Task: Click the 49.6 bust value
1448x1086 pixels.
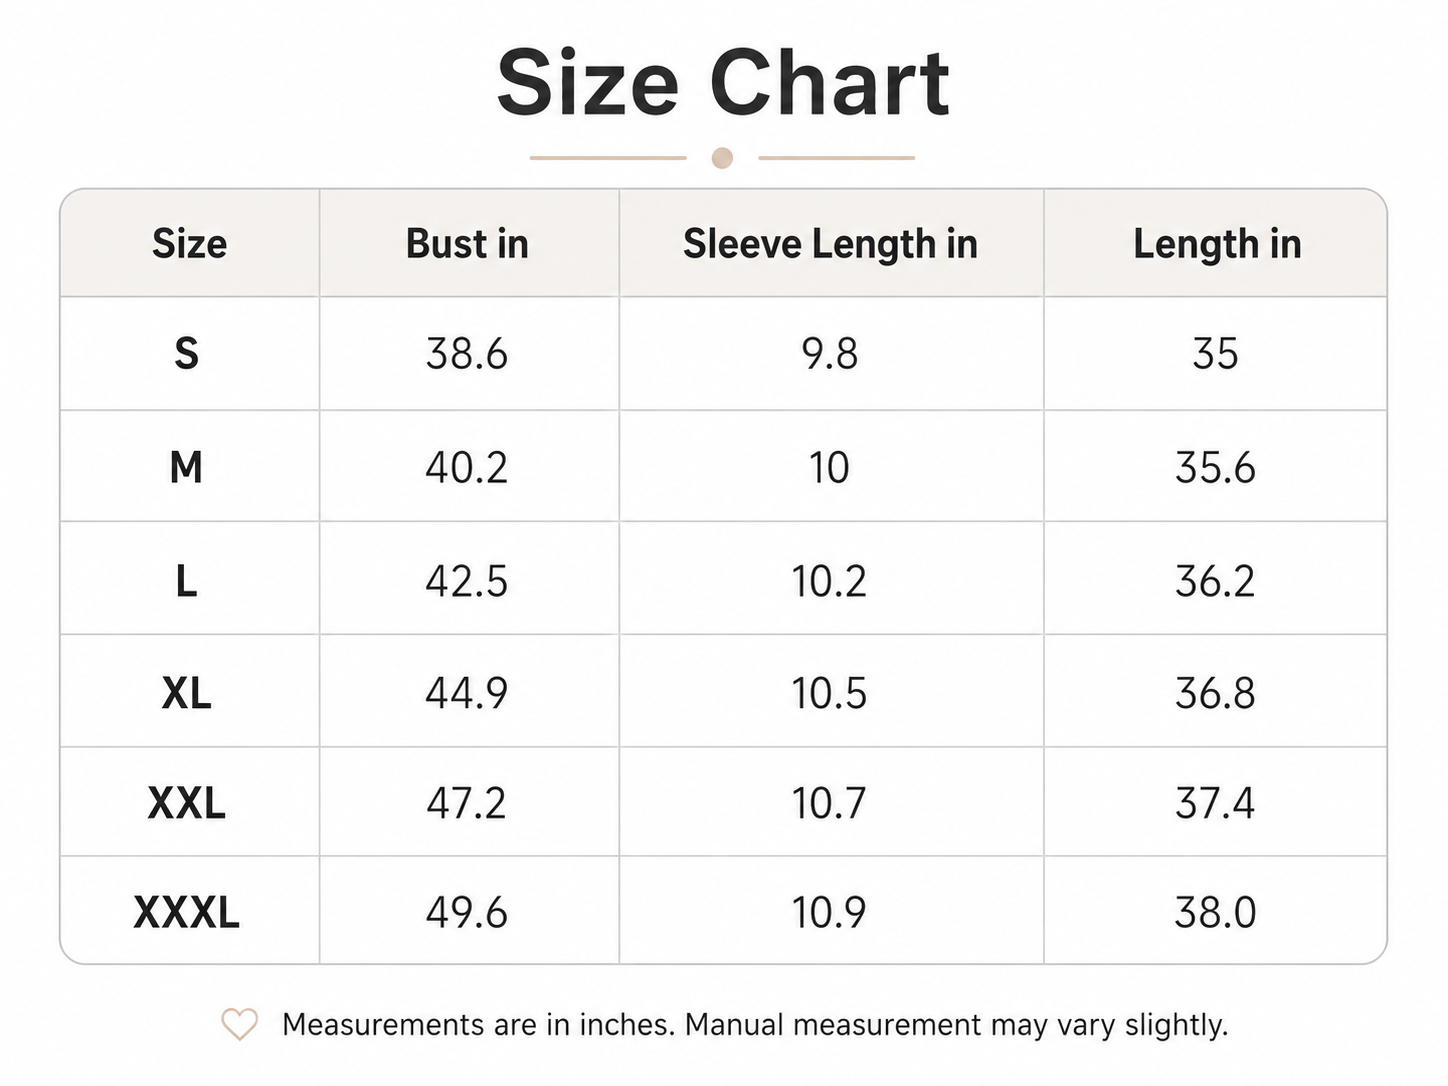Action: pyautogui.click(x=467, y=912)
